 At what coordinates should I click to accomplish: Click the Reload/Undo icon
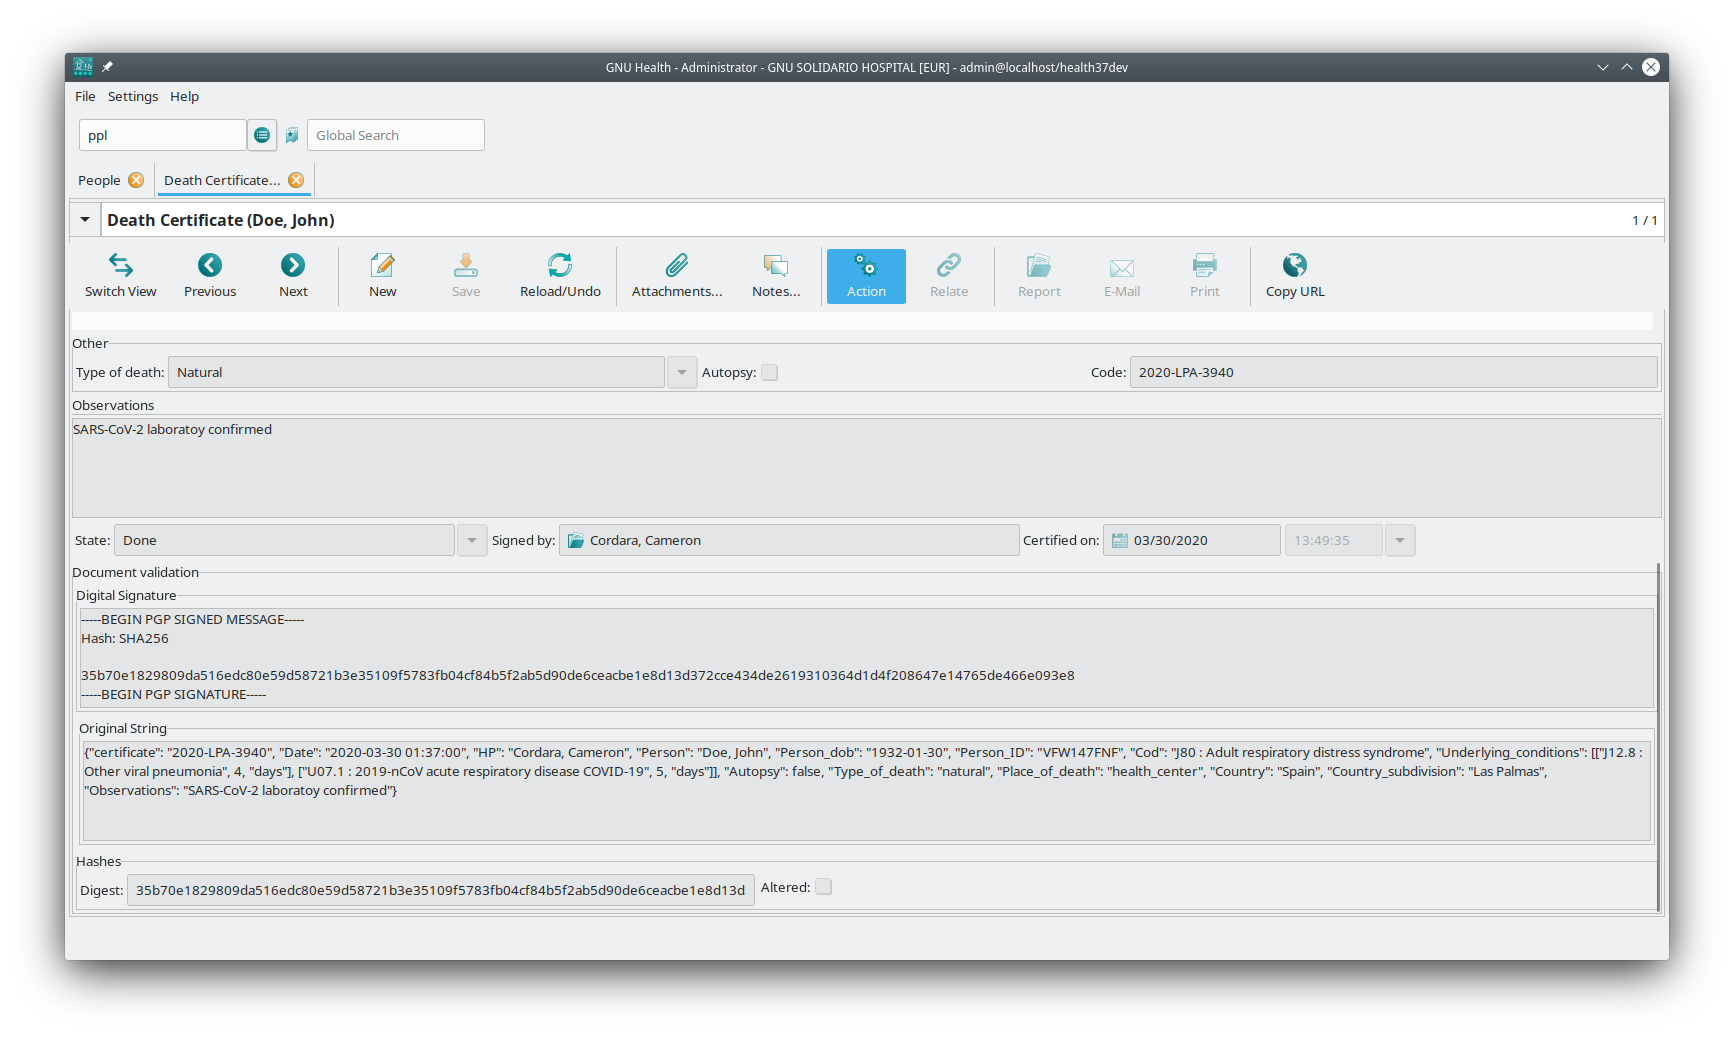coord(560,266)
